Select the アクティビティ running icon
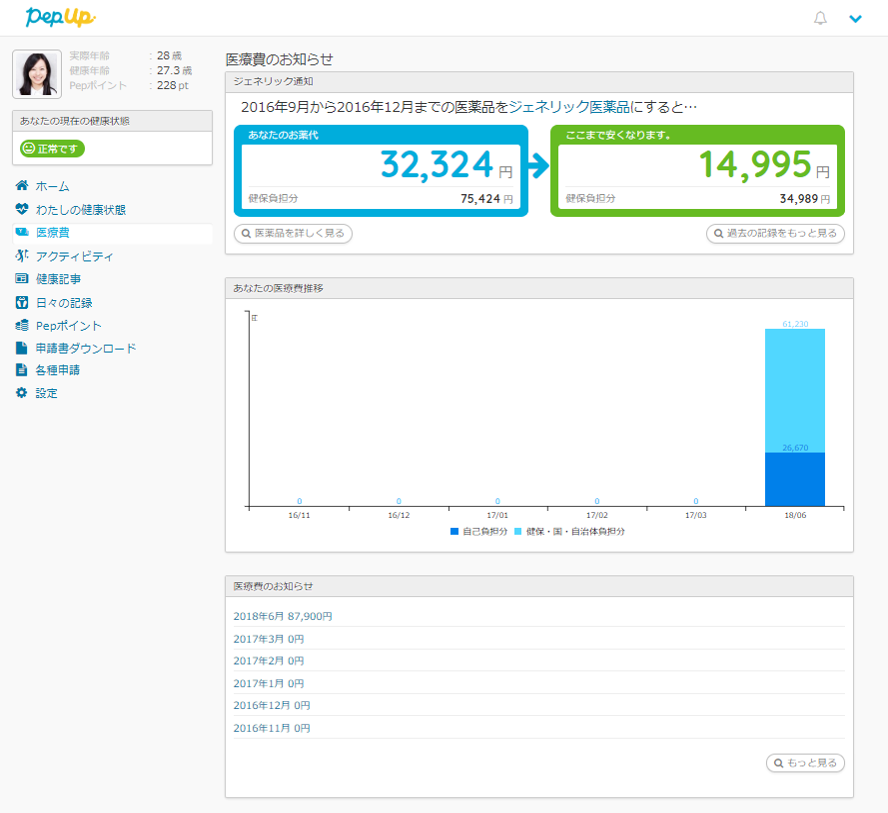This screenshot has height=813, width=888. 22,256
